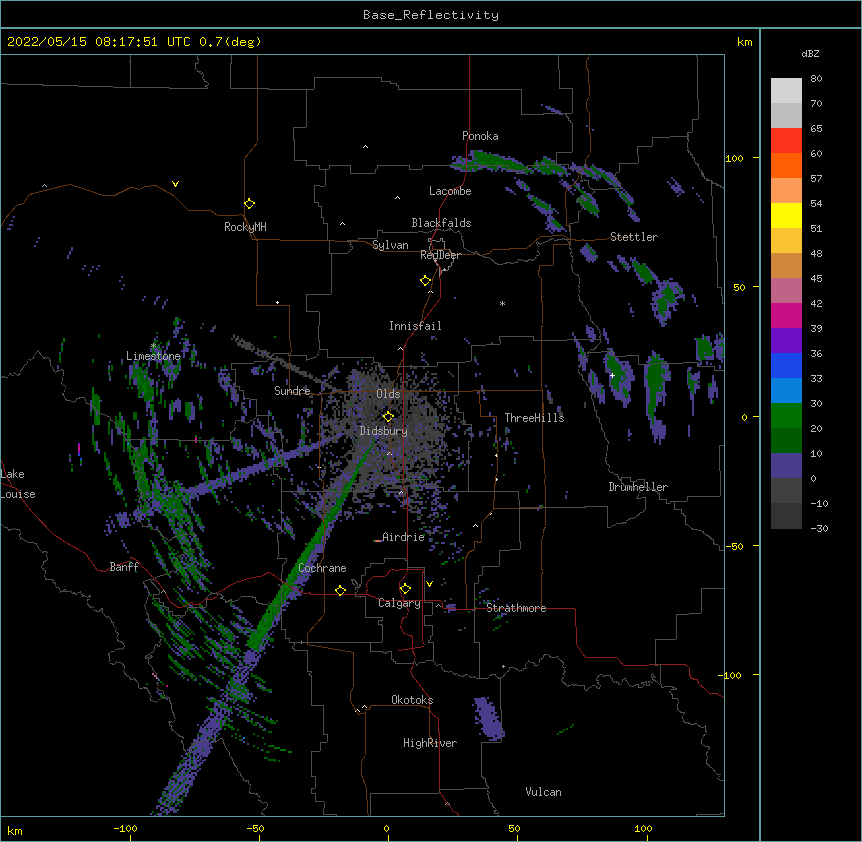Pick the slate purple 10 dBZ legend swatch
862x842 pixels.
coord(786,466)
